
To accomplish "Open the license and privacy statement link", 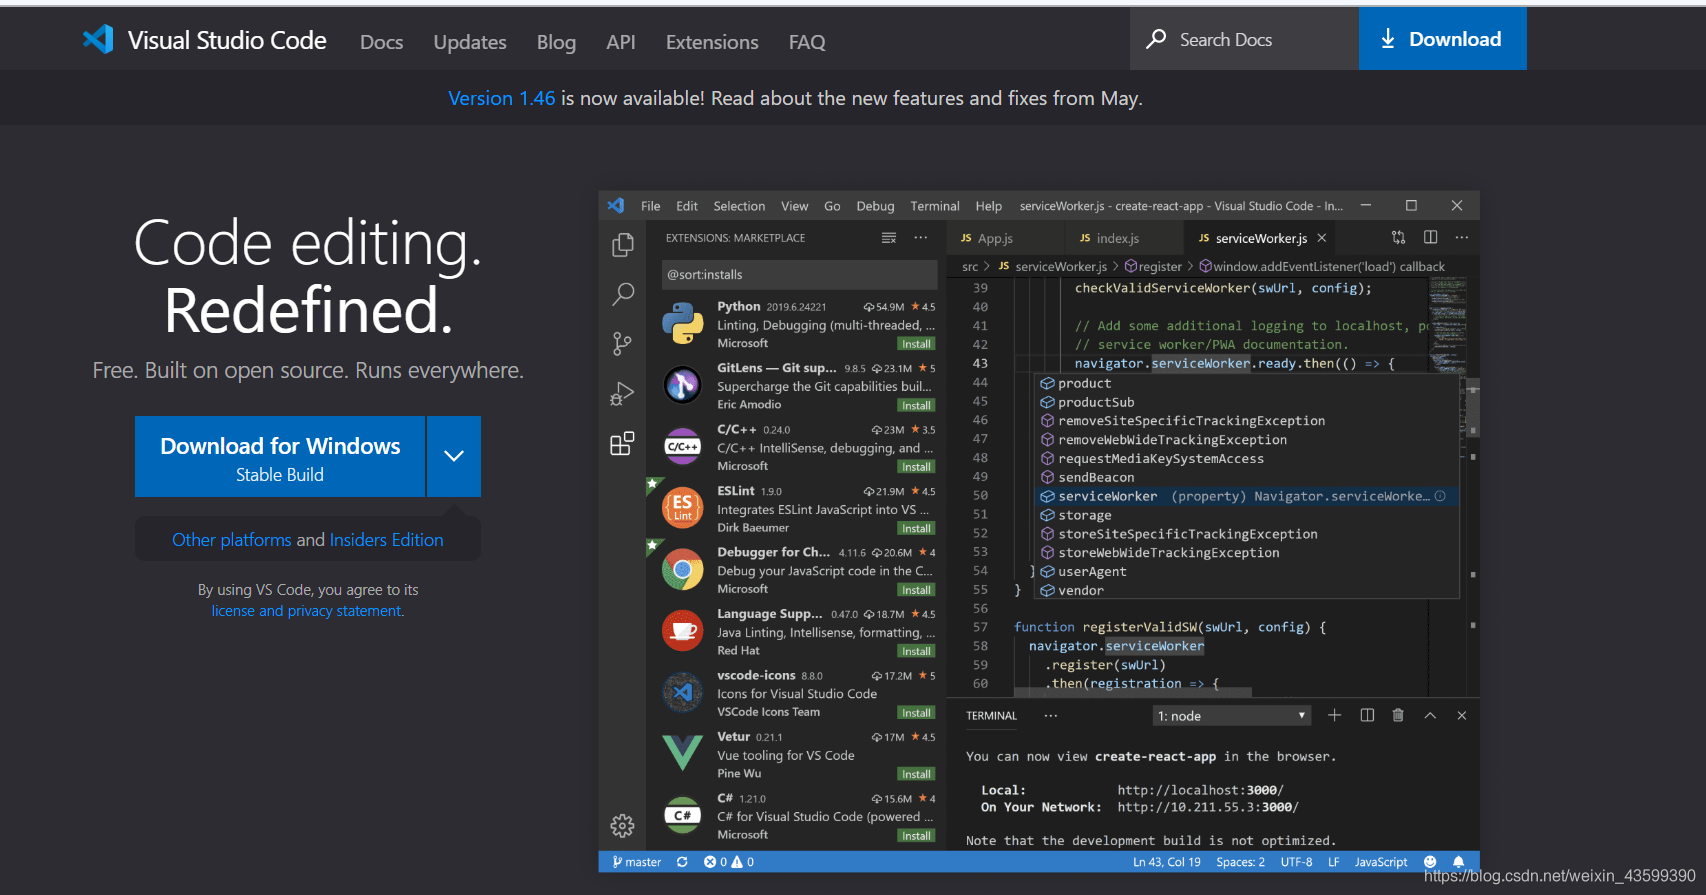I will [307, 611].
